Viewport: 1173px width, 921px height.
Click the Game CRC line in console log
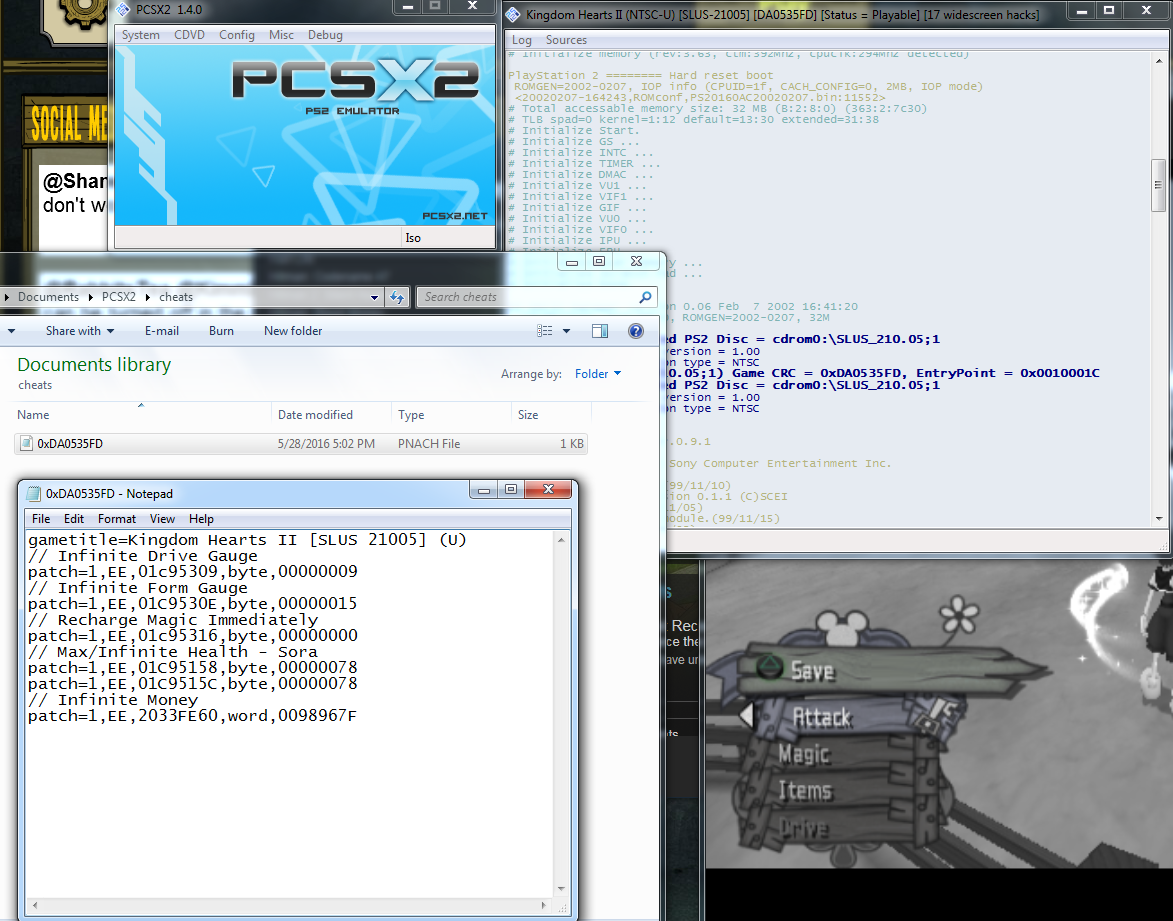point(883,373)
